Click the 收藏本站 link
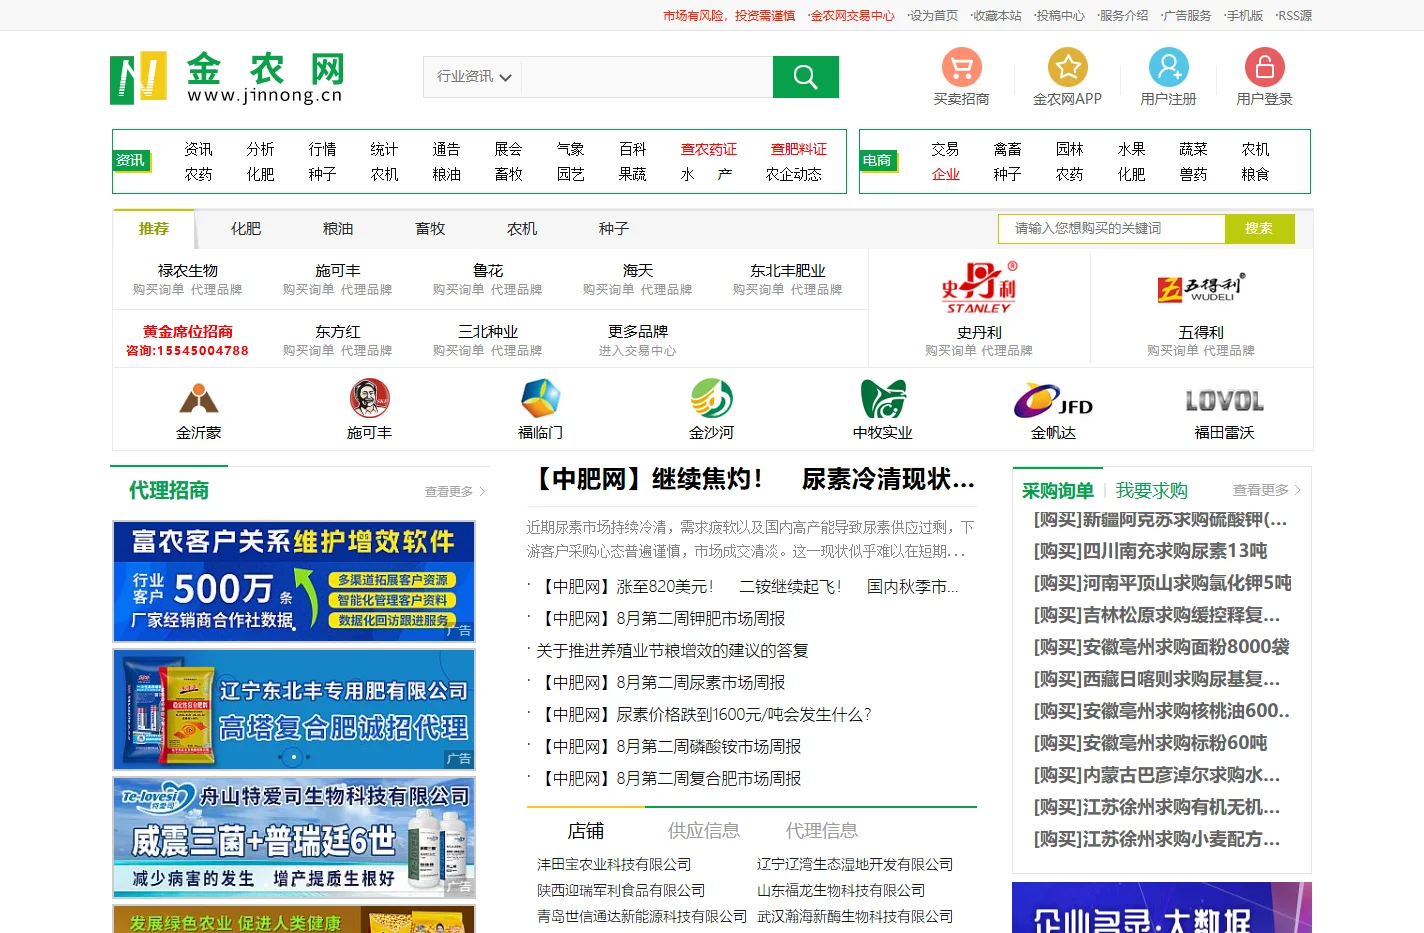The image size is (1424, 933). [997, 16]
